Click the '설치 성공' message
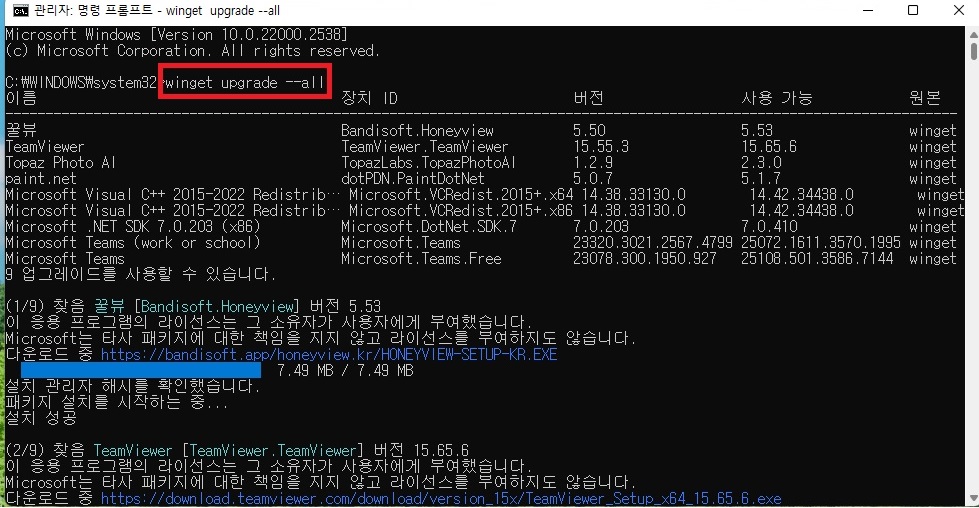The height and width of the screenshot is (508, 979). point(41,418)
